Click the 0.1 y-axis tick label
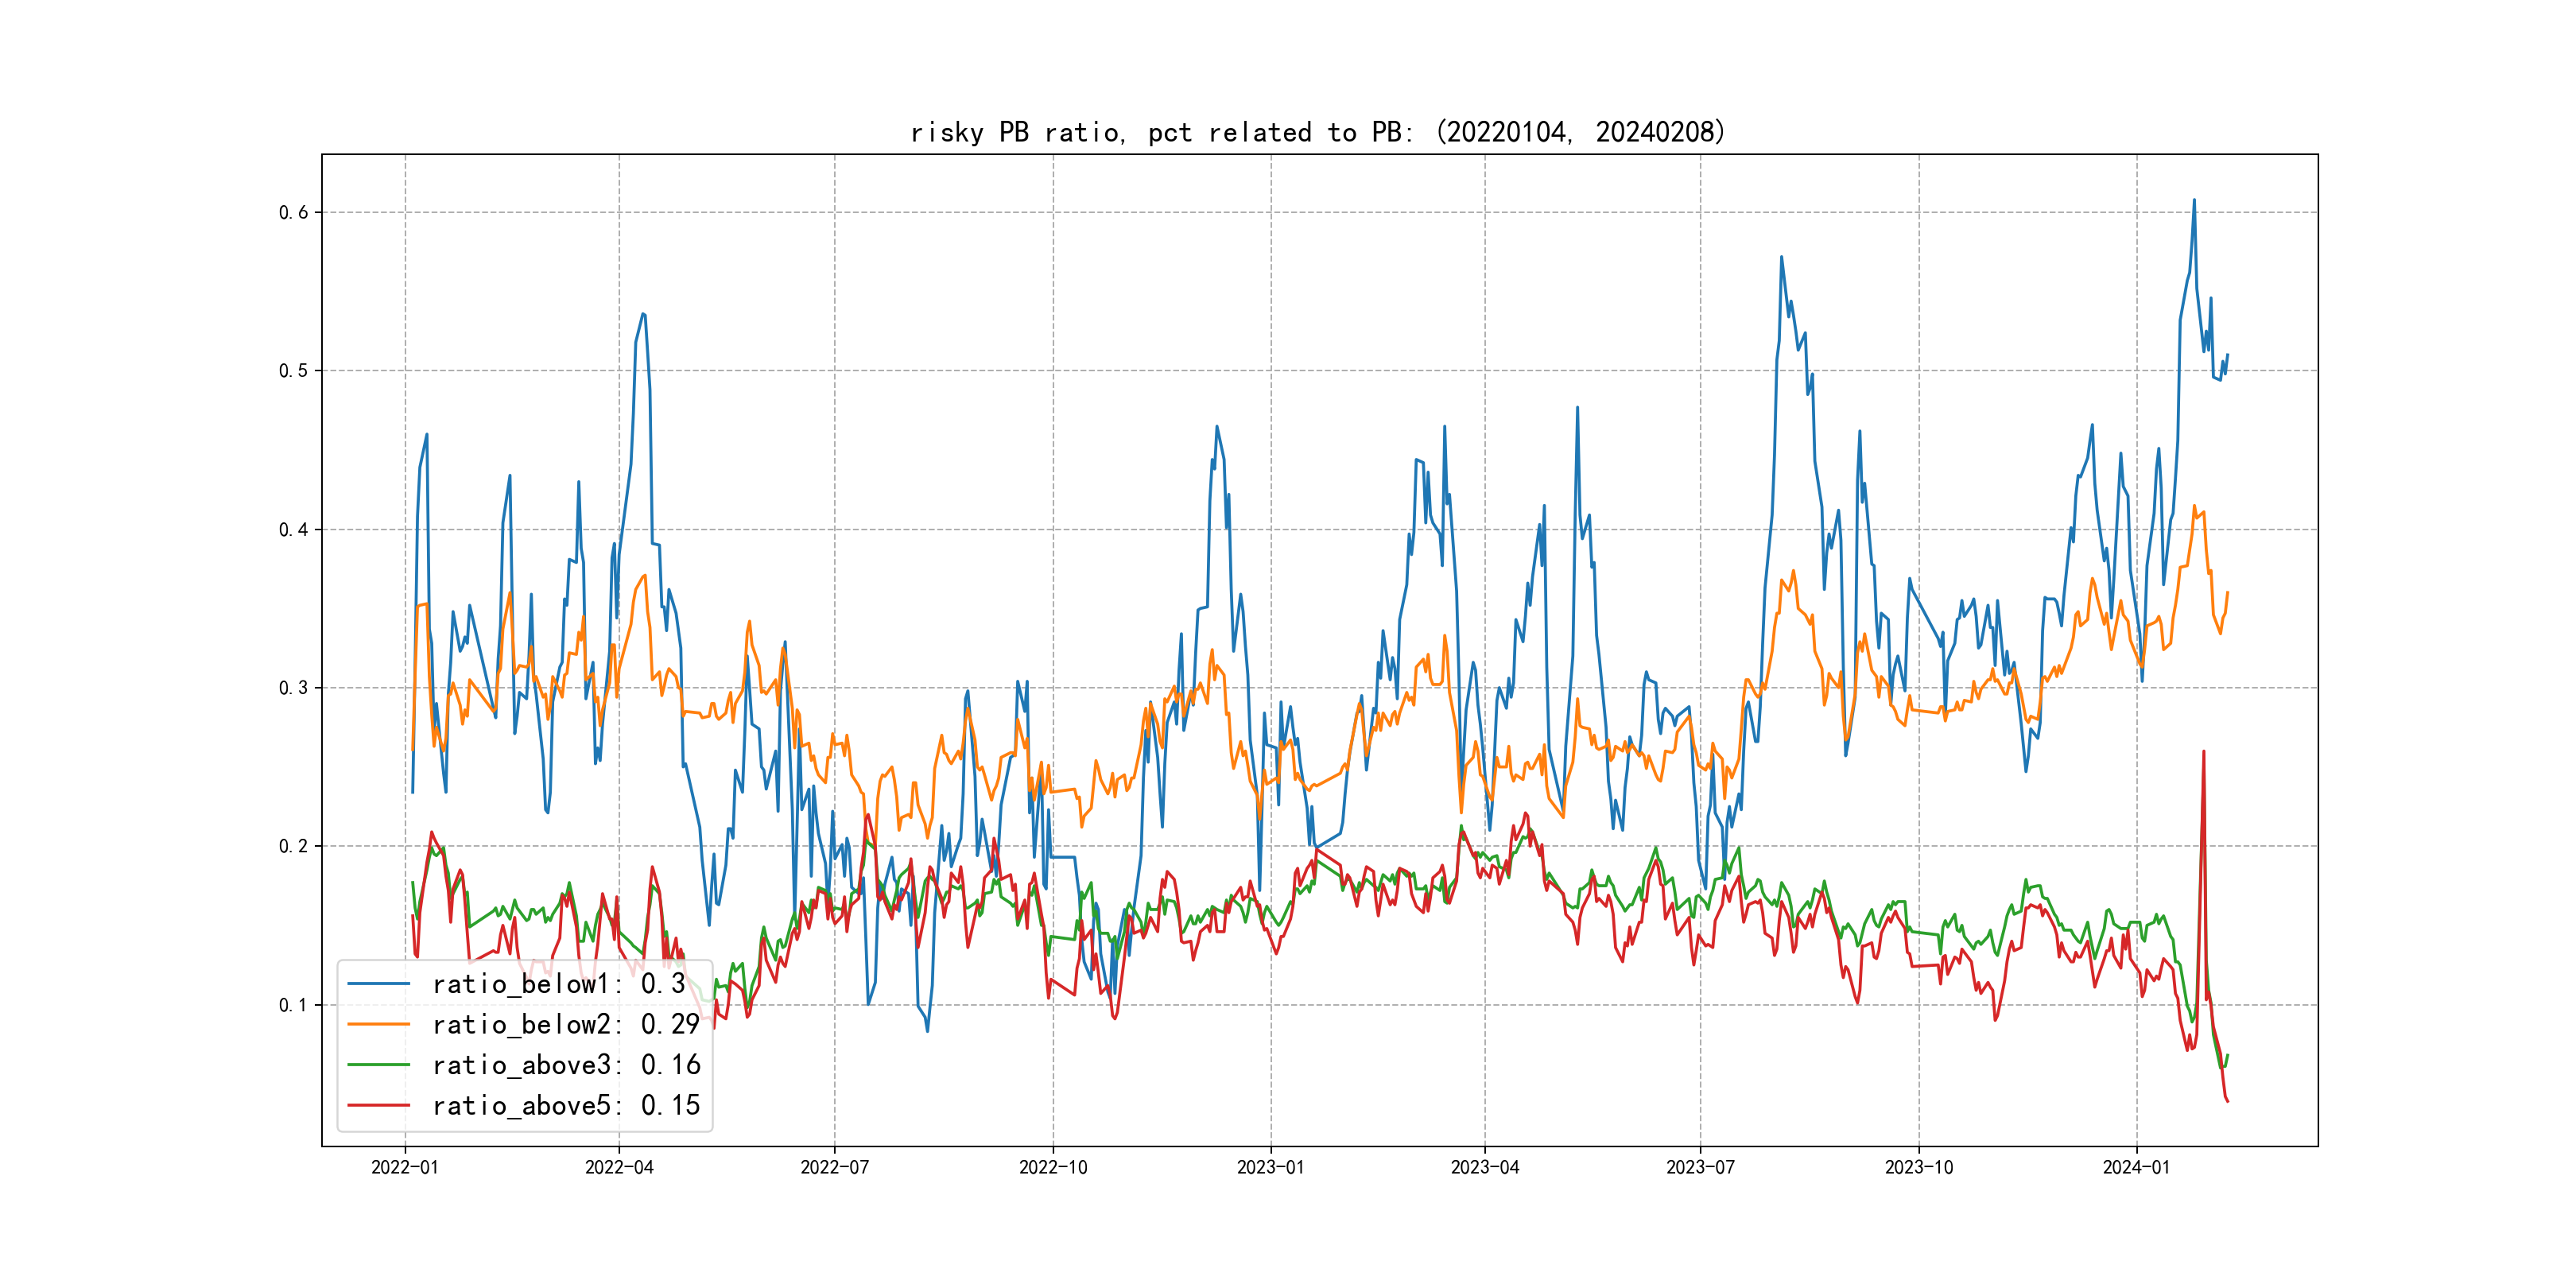 293,1005
